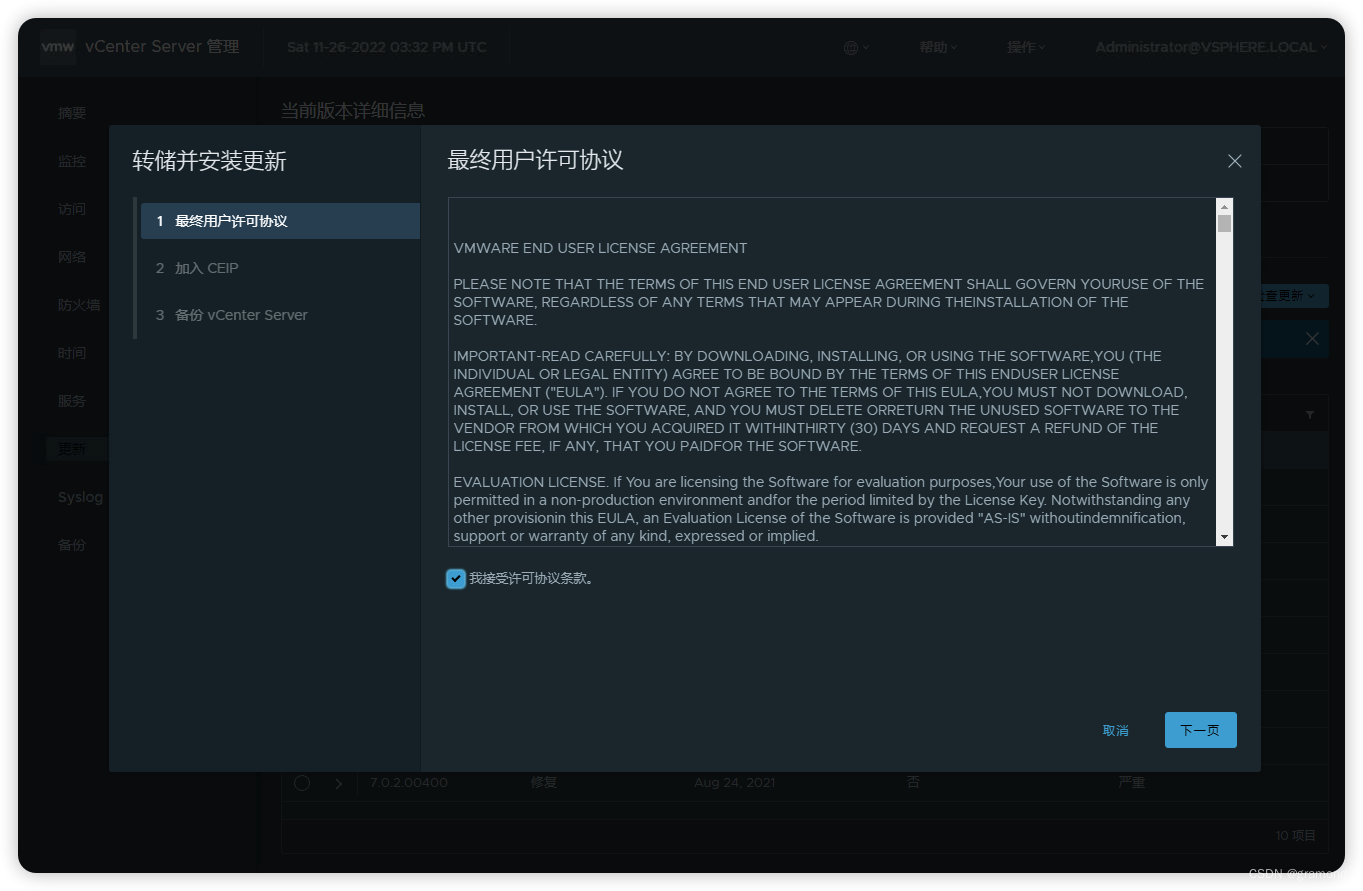Click the table column filter icon

tap(1310, 414)
